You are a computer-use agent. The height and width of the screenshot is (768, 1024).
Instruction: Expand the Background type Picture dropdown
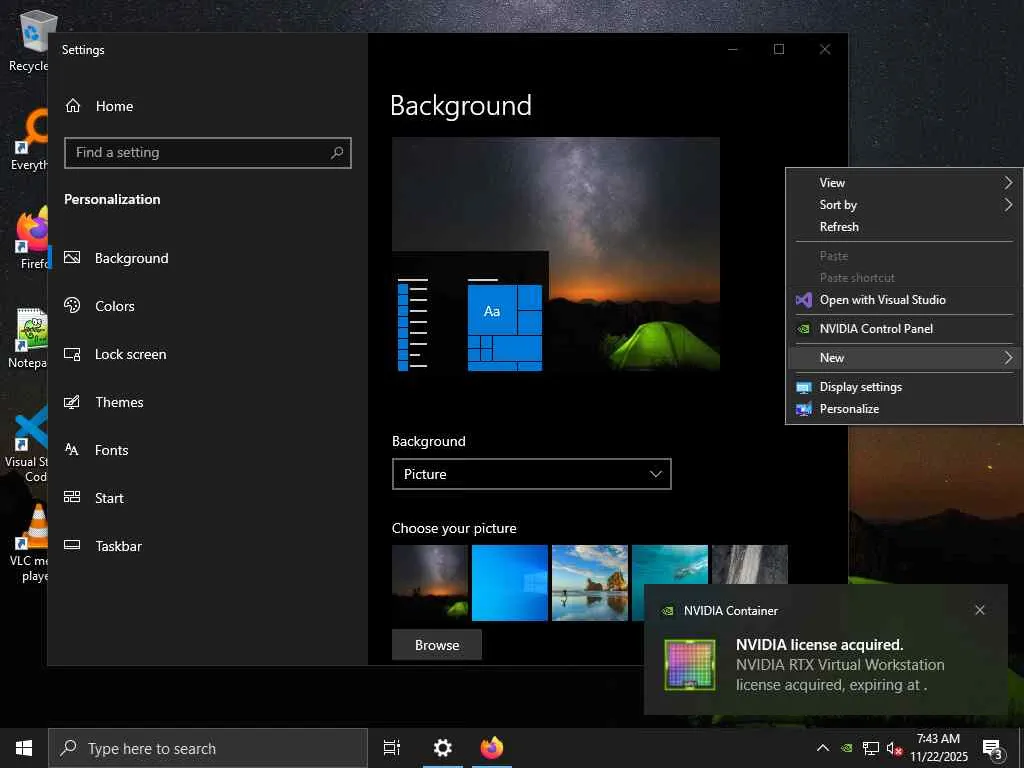(x=531, y=474)
